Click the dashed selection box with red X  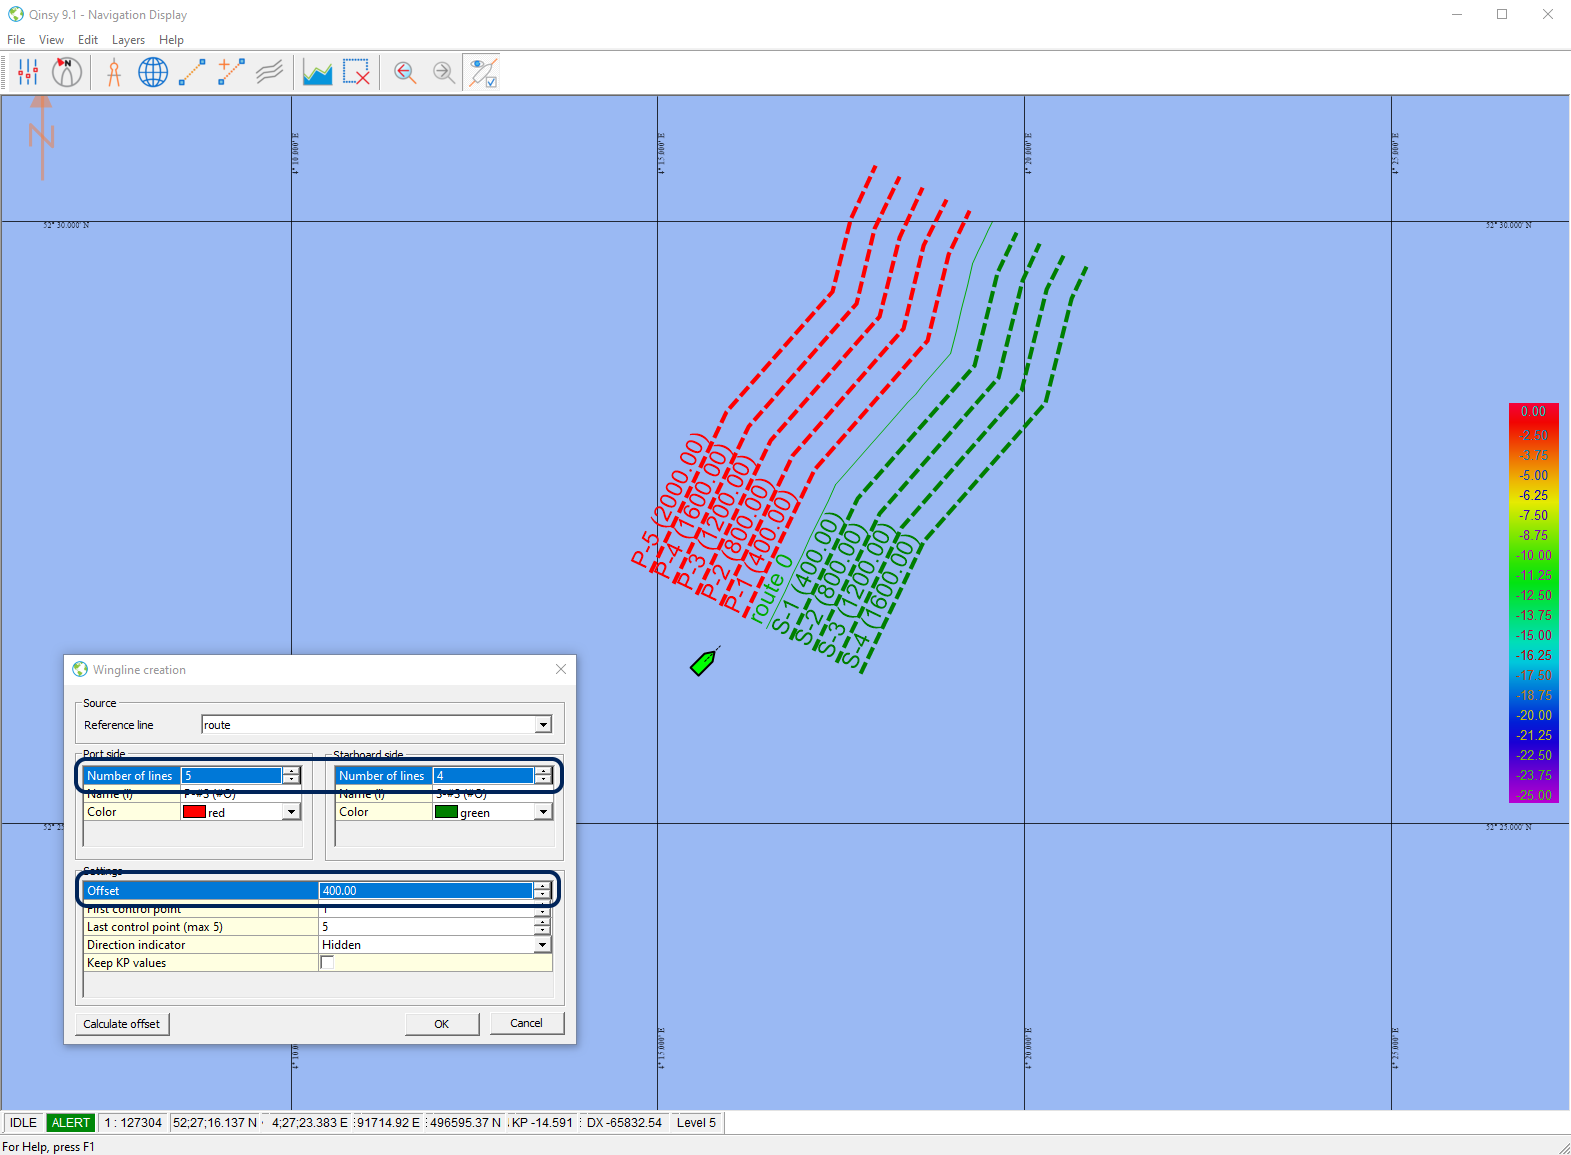(356, 72)
